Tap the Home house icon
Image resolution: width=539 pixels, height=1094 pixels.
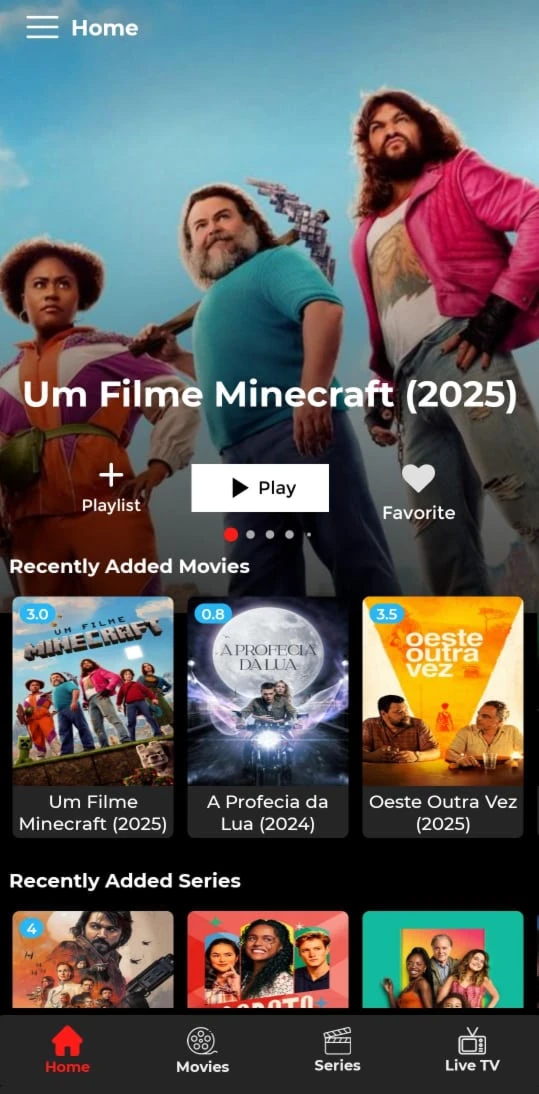pos(67,1040)
